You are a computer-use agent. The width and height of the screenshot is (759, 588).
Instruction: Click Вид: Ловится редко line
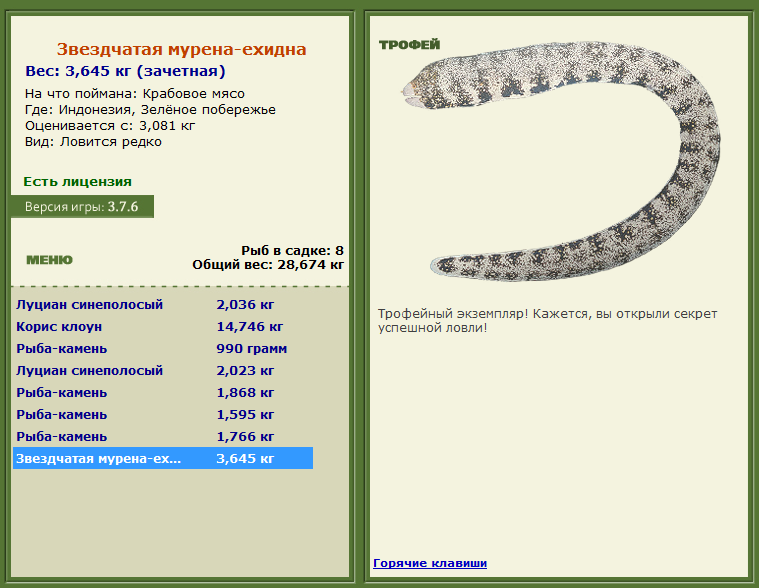(x=93, y=142)
